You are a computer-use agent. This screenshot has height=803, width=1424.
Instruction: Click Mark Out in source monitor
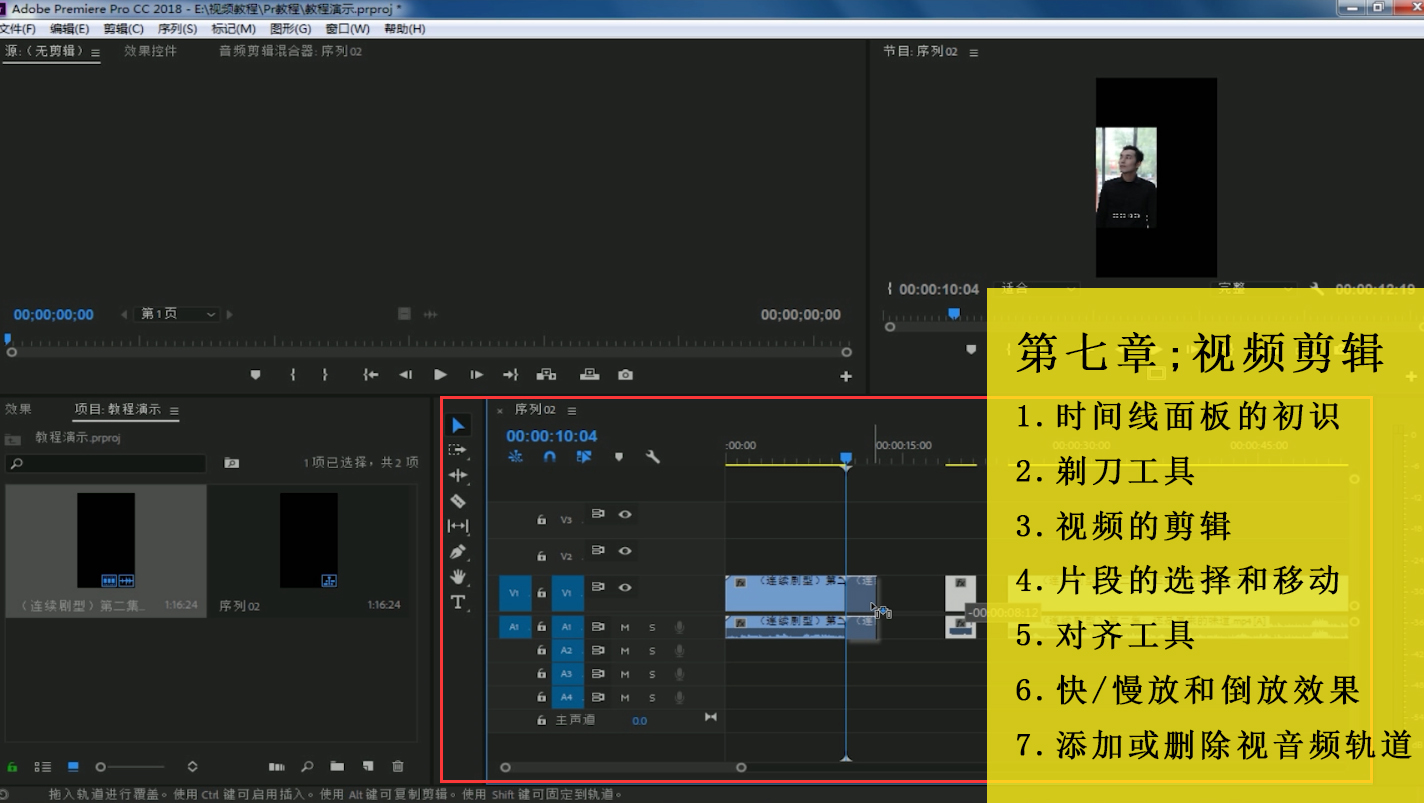coord(325,375)
